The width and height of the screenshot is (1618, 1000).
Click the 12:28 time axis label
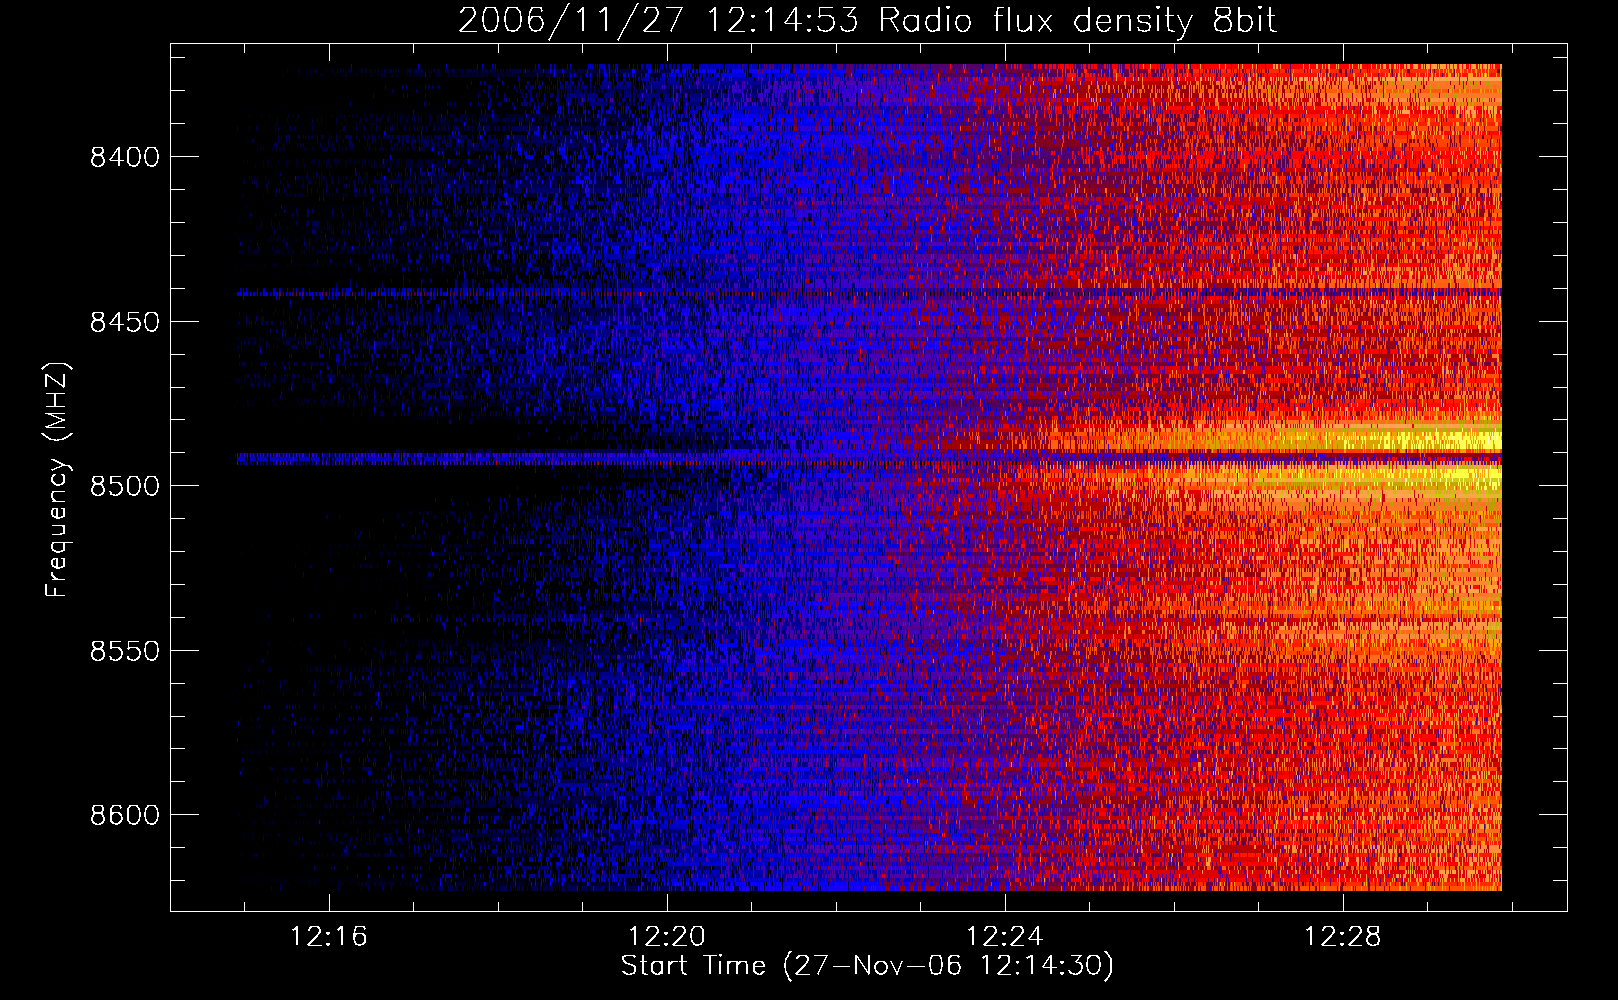(x=1342, y=937)
